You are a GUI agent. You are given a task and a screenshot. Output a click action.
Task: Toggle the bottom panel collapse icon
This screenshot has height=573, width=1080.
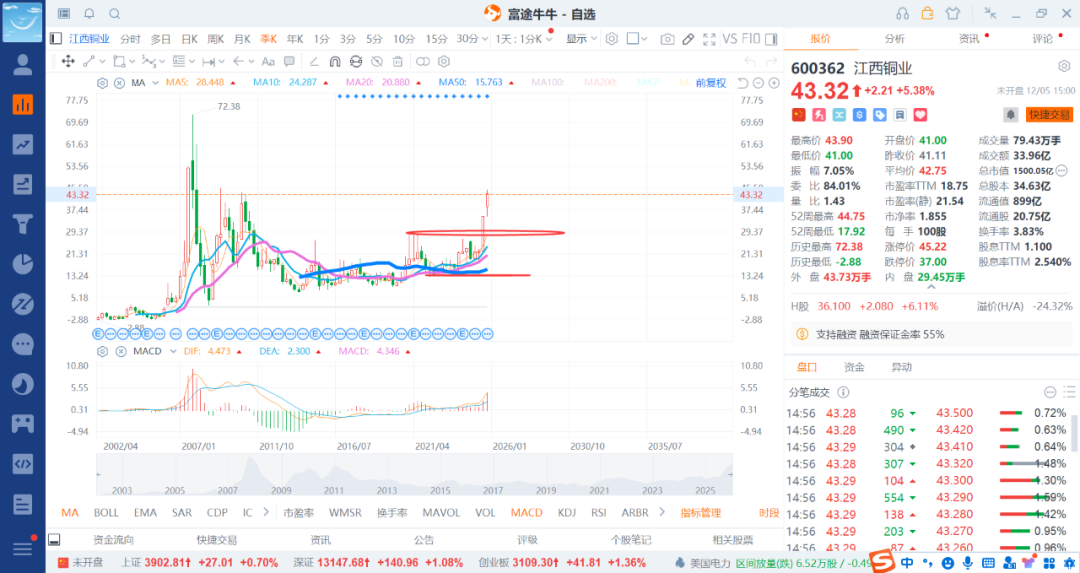(x=54, y=540)
